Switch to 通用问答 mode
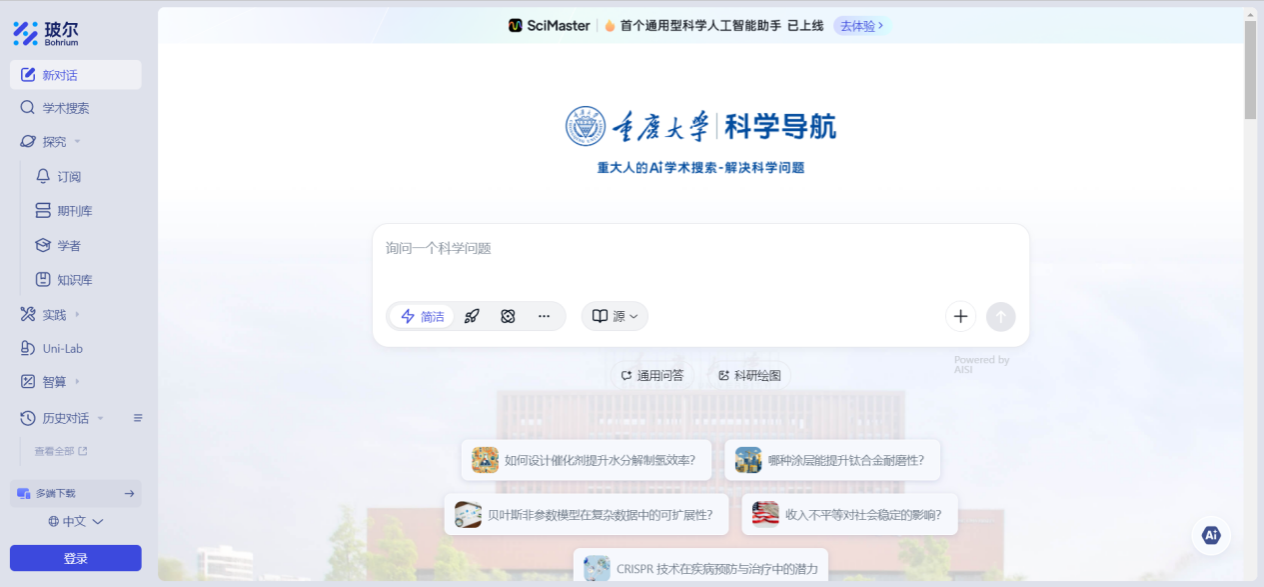 click(x=652, y=376)
